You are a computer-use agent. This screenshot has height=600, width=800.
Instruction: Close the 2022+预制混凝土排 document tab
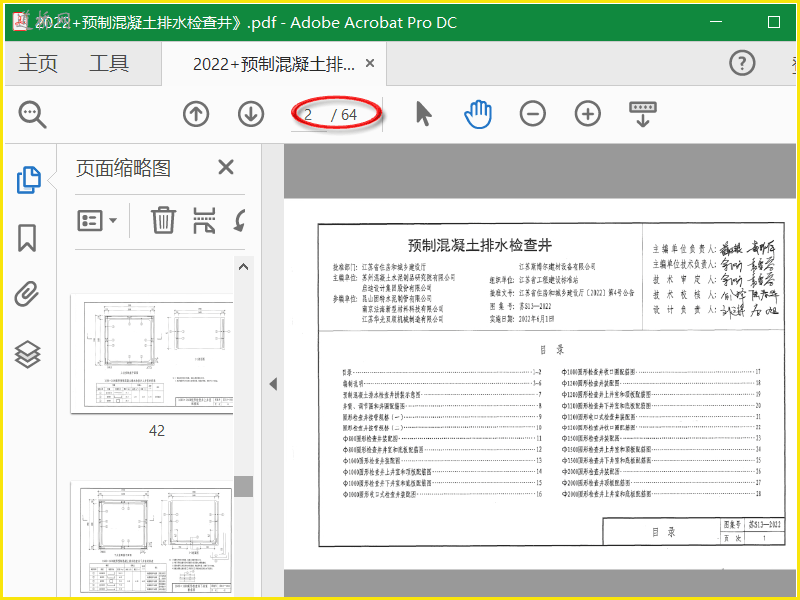tap(370, 63)
